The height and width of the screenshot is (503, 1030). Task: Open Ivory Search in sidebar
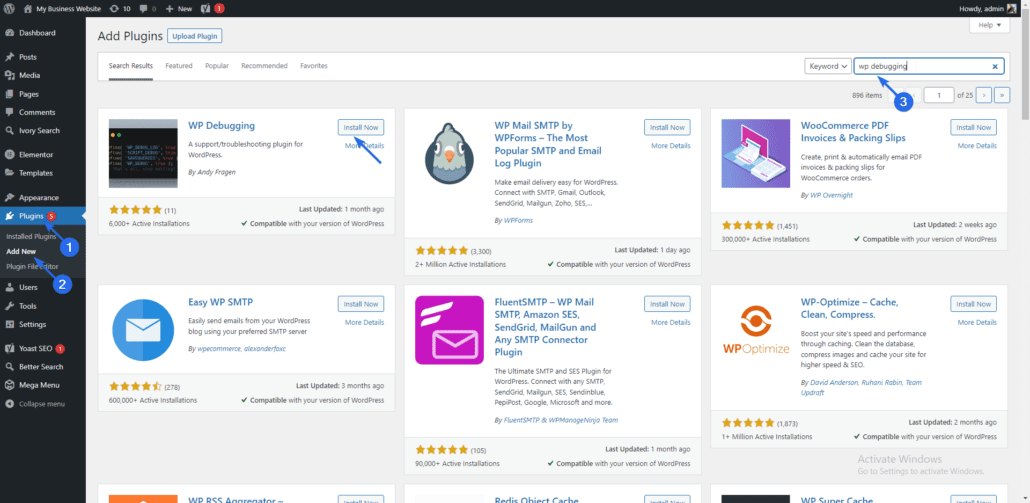click(x=39, y=131)
